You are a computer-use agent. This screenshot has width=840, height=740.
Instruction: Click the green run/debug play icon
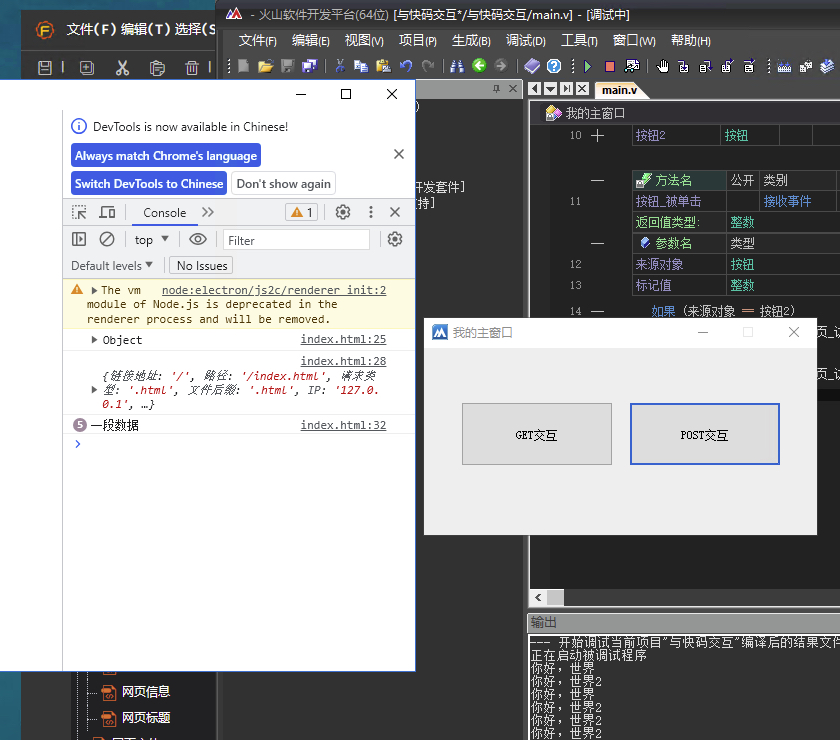[588, 66]
